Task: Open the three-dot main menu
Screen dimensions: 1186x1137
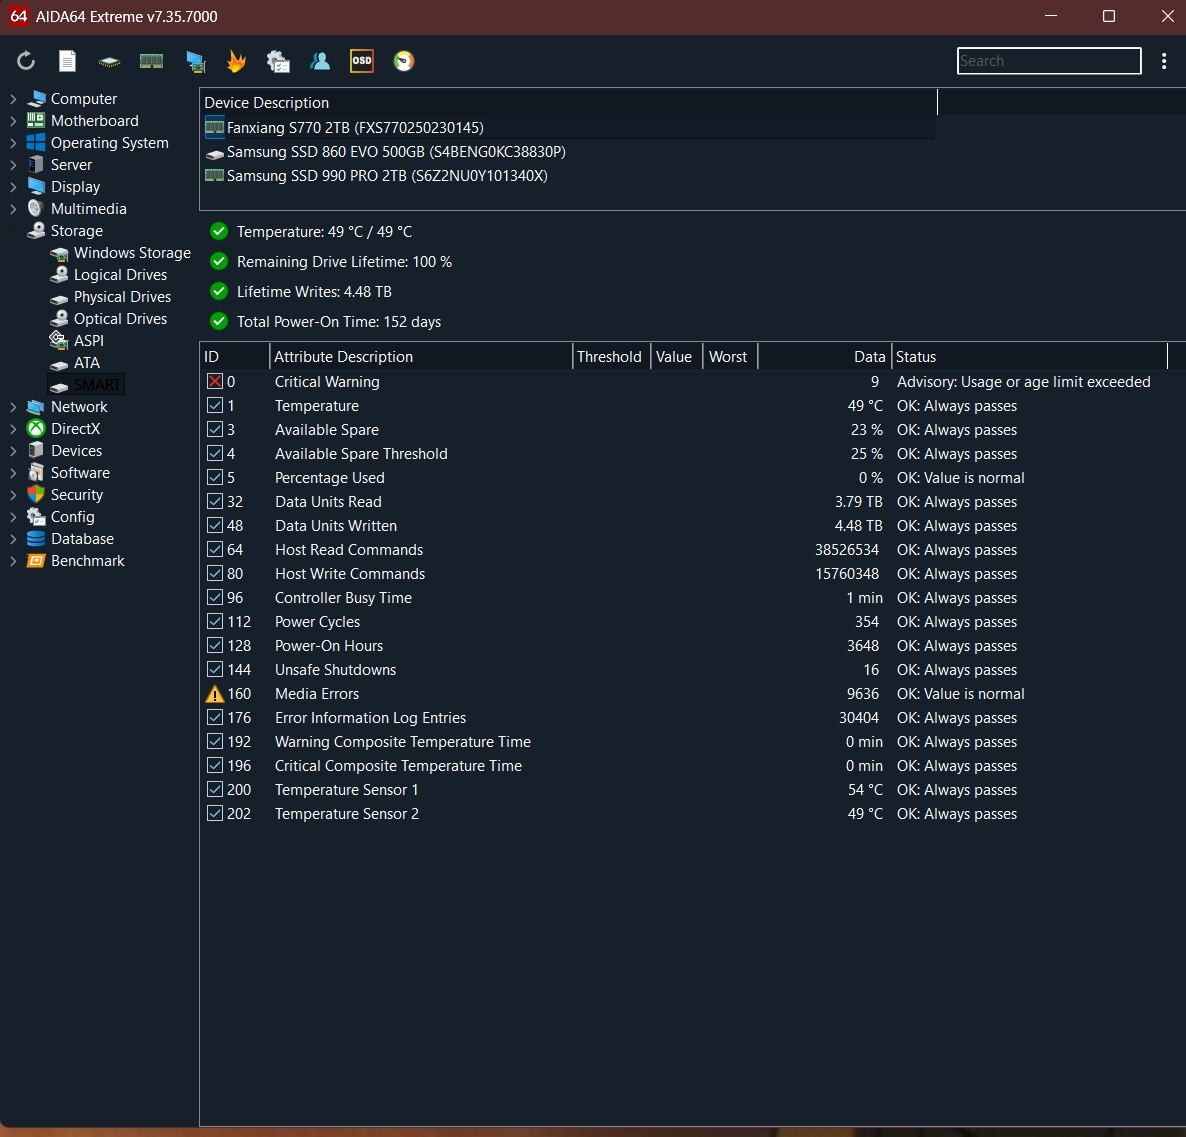Action: pyautogui.click(x=1163, y=61)
